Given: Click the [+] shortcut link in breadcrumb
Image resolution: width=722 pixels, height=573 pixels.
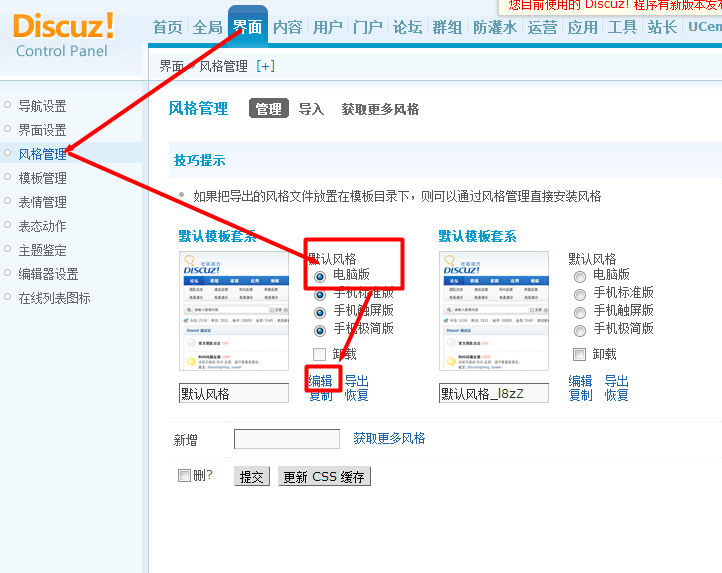Looking at the screenshot, I should 266,66.
